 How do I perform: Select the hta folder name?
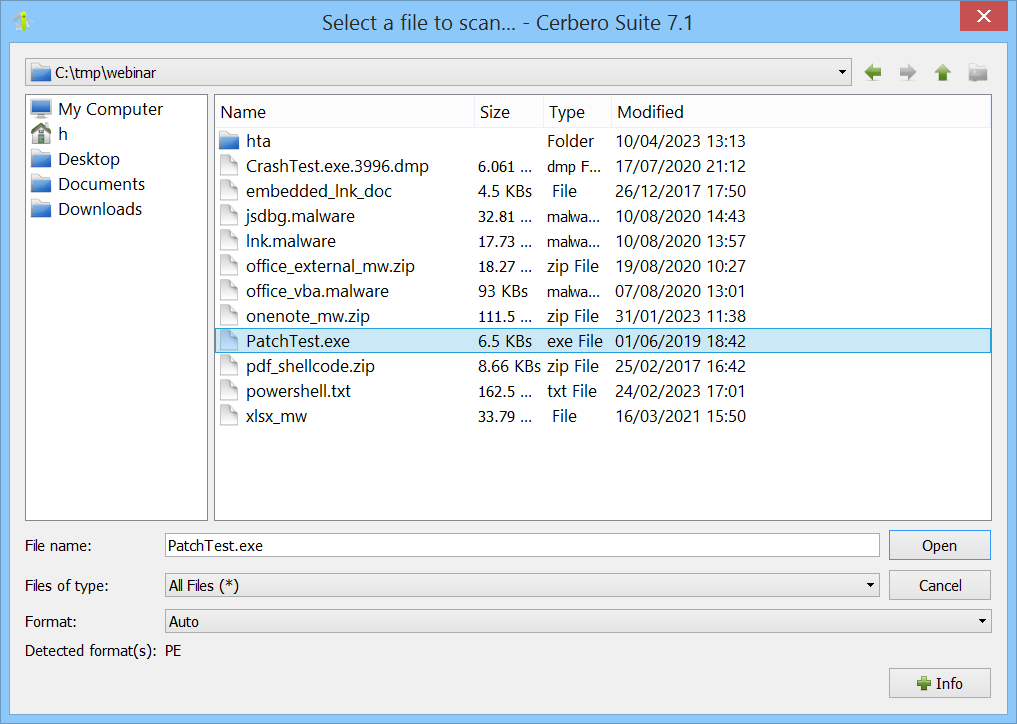(258, 141)
